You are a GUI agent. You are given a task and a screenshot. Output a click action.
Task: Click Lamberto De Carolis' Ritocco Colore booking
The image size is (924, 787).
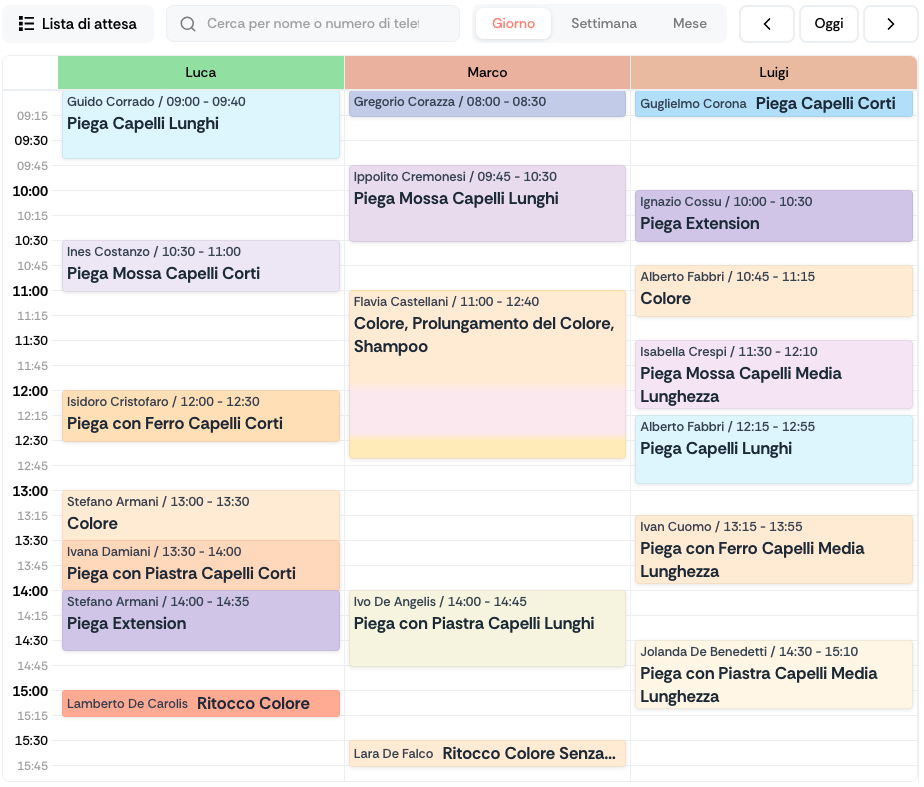click(200, 703)
